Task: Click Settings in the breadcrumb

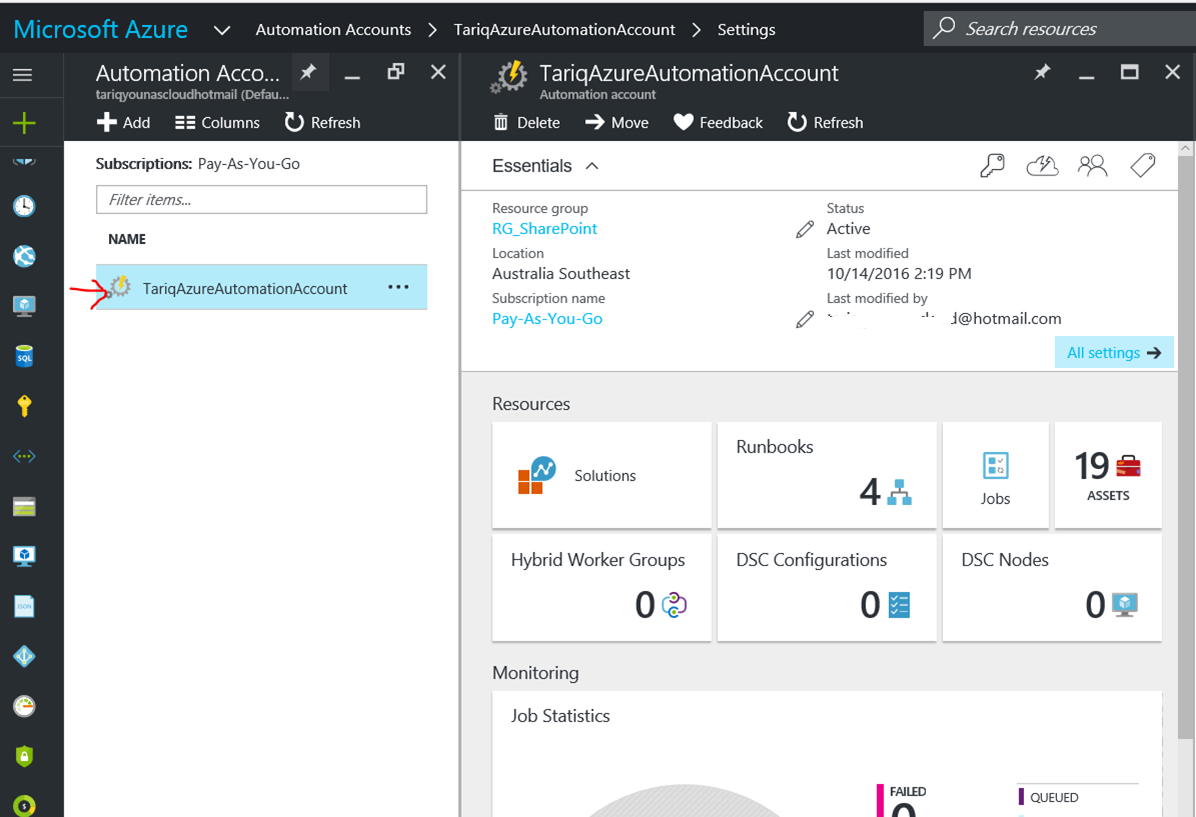Action: [x=746, y=30]
